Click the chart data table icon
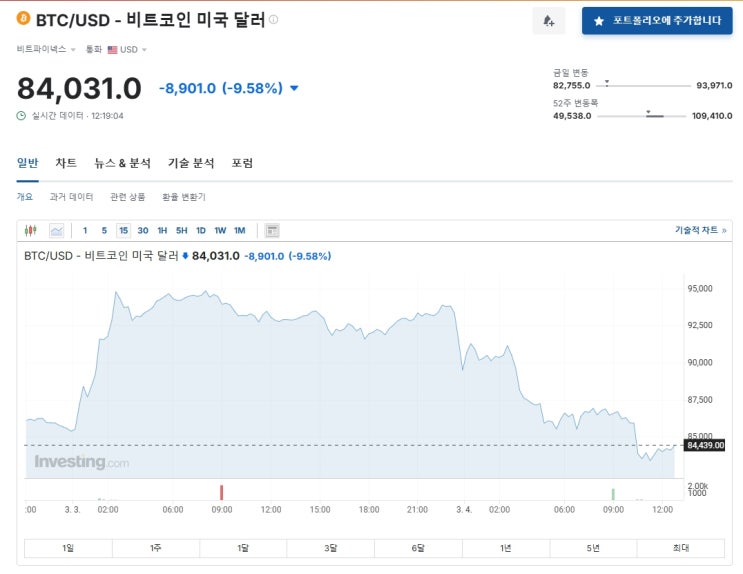Image resolution: width=743 pixels, height=574 pixels. (x=272, y=230)
